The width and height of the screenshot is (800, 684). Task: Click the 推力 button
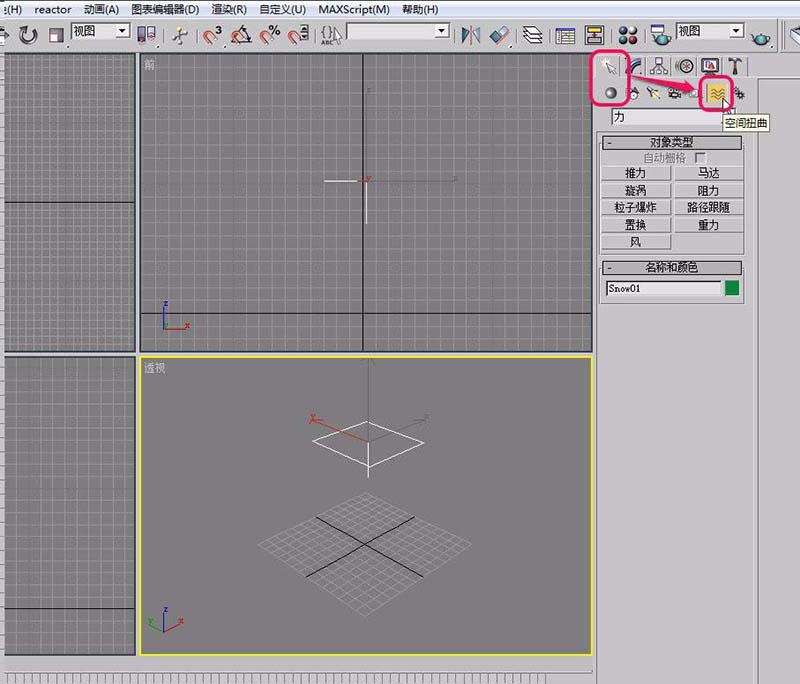(635, 173)
